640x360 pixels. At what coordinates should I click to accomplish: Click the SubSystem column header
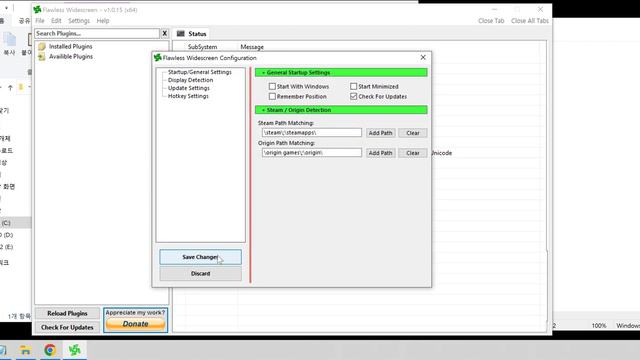202,47
